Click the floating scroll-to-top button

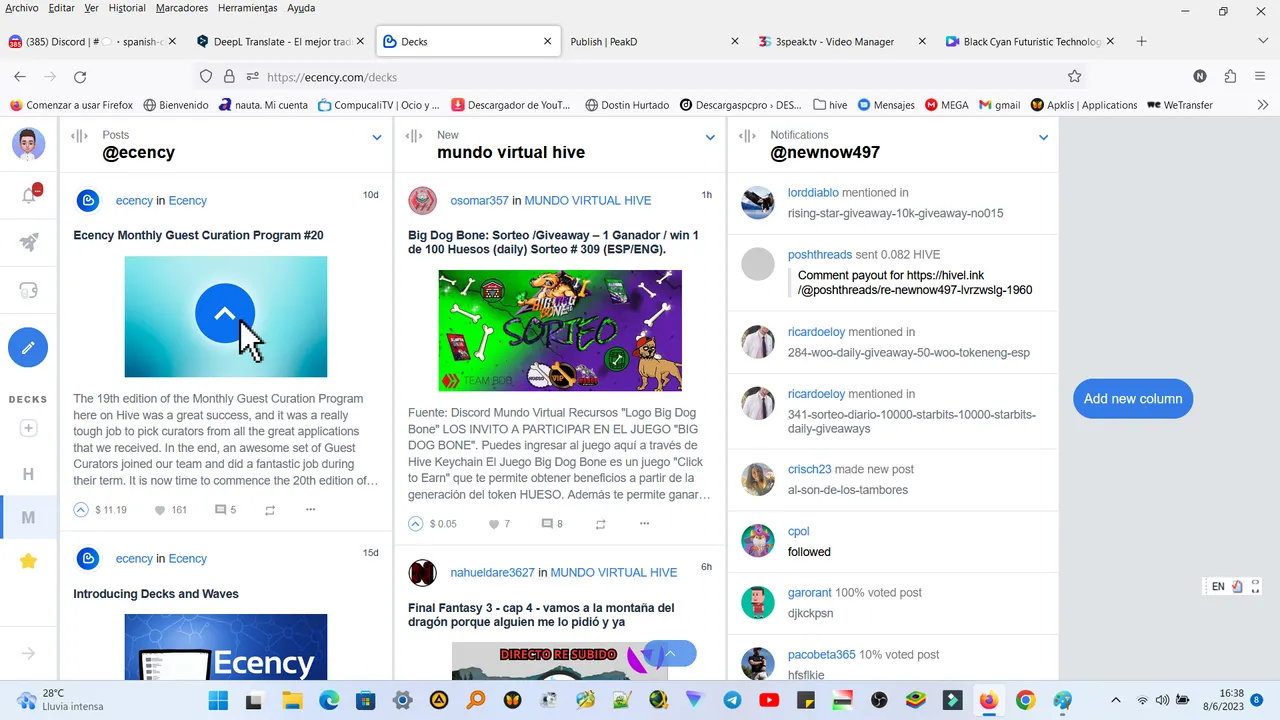click(x=670, y=654)
